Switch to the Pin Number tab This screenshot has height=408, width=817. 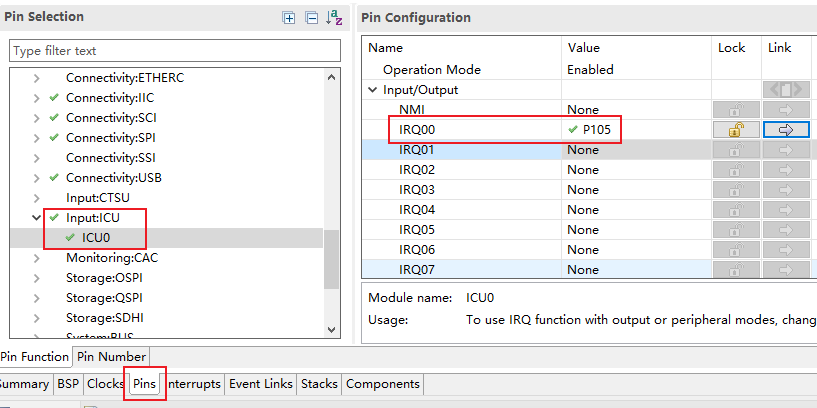click(x=111, y=357)
